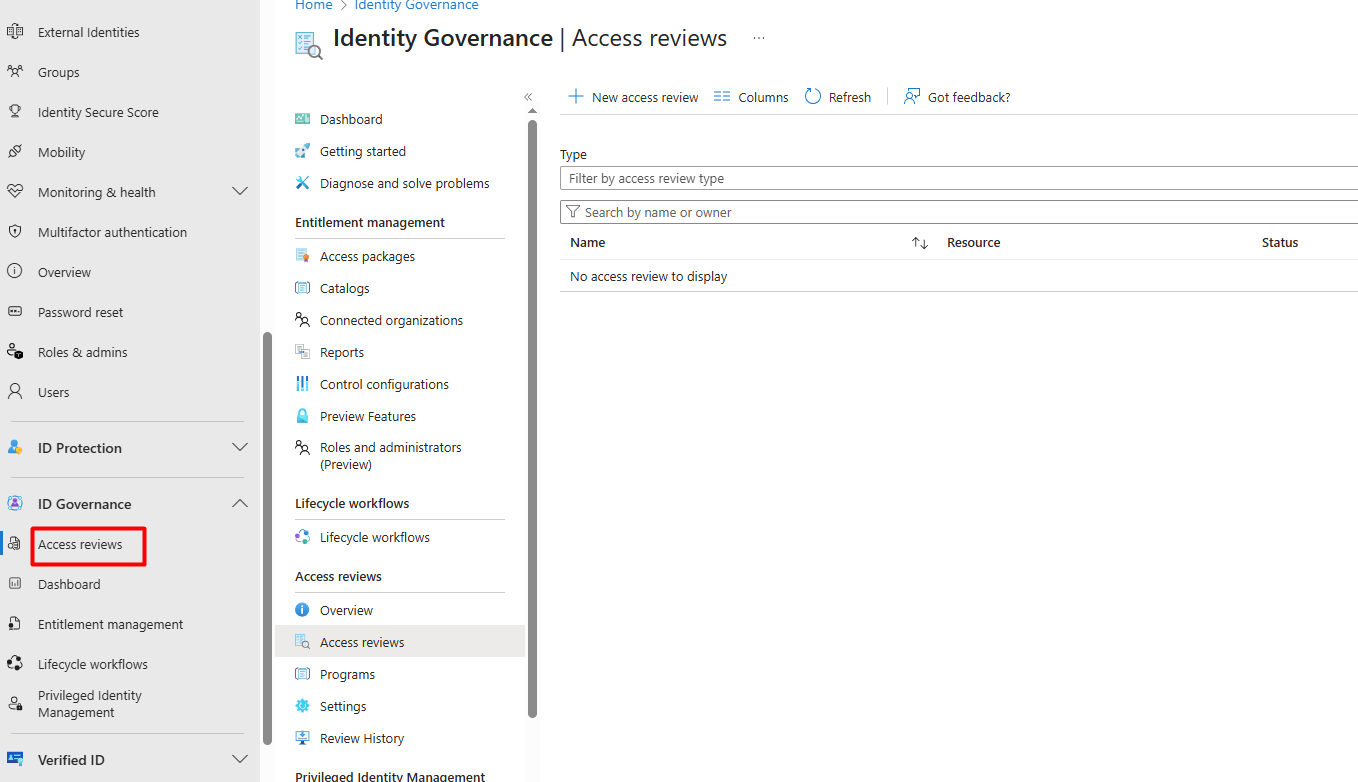This screenshot has width=1358, height=782.
Task: Open Lifecycle workflows in Identity Governance menu
Action: tap(375, 537)
